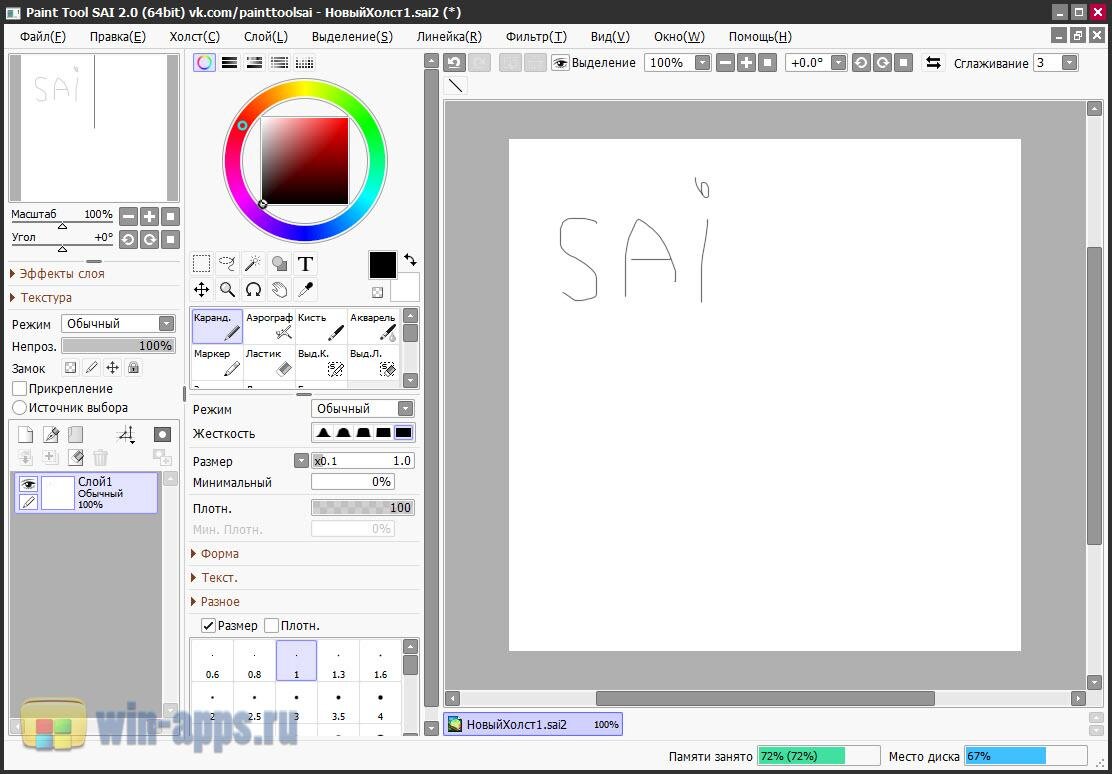1112x774 pixels.
Task: Open the Холст menu
Action: click(194, 36)
